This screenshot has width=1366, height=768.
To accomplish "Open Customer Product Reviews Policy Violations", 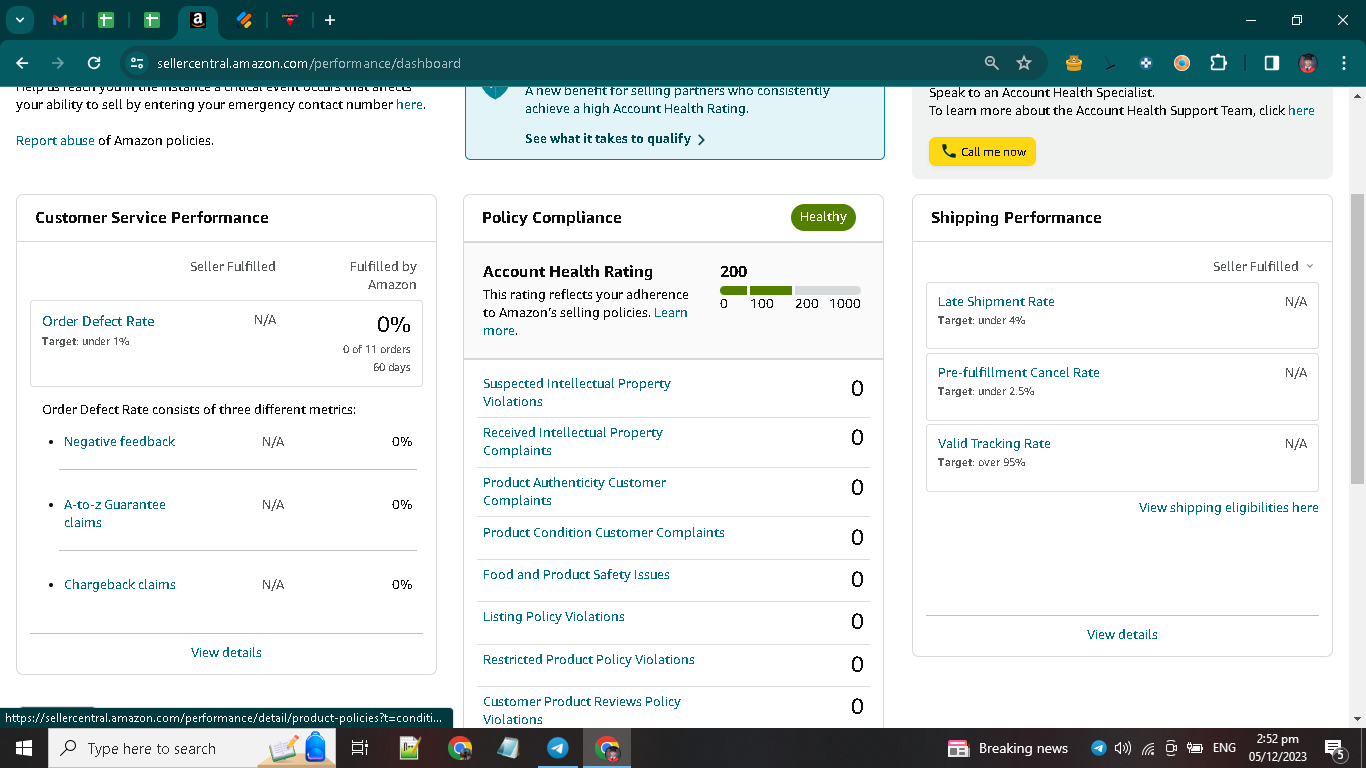I will tap(581, 710).
